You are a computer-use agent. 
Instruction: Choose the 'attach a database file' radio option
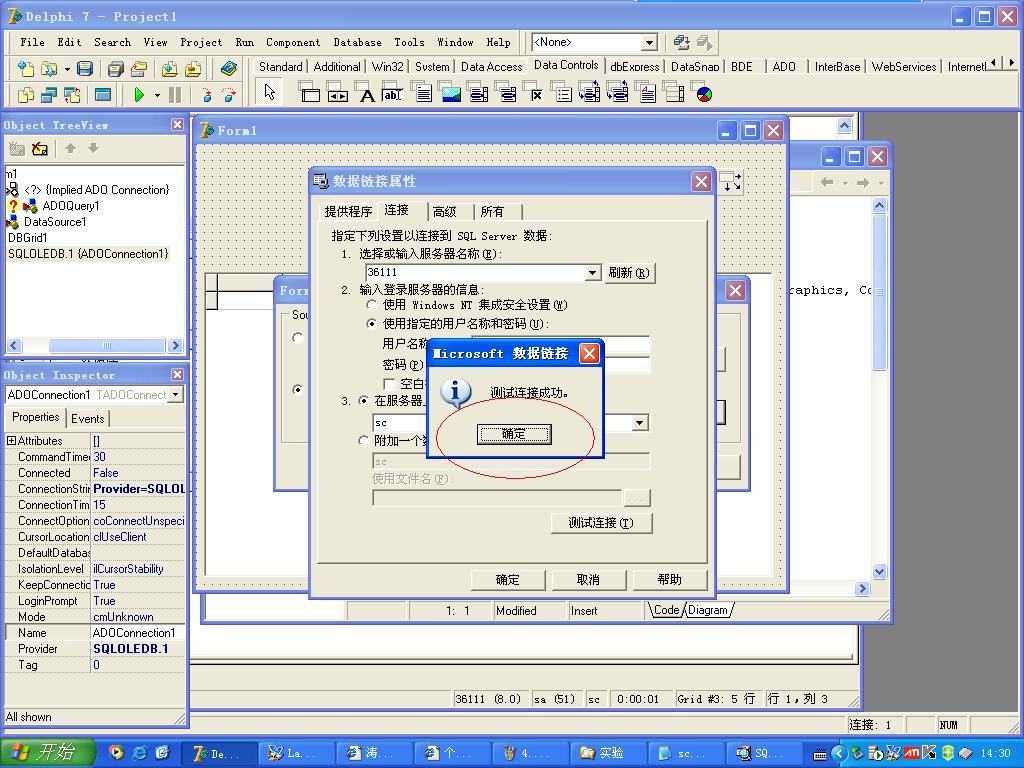364,441
